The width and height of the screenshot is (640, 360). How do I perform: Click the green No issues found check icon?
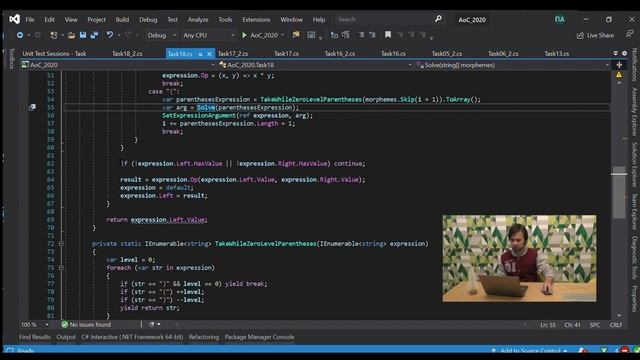[x=64, y=324]
